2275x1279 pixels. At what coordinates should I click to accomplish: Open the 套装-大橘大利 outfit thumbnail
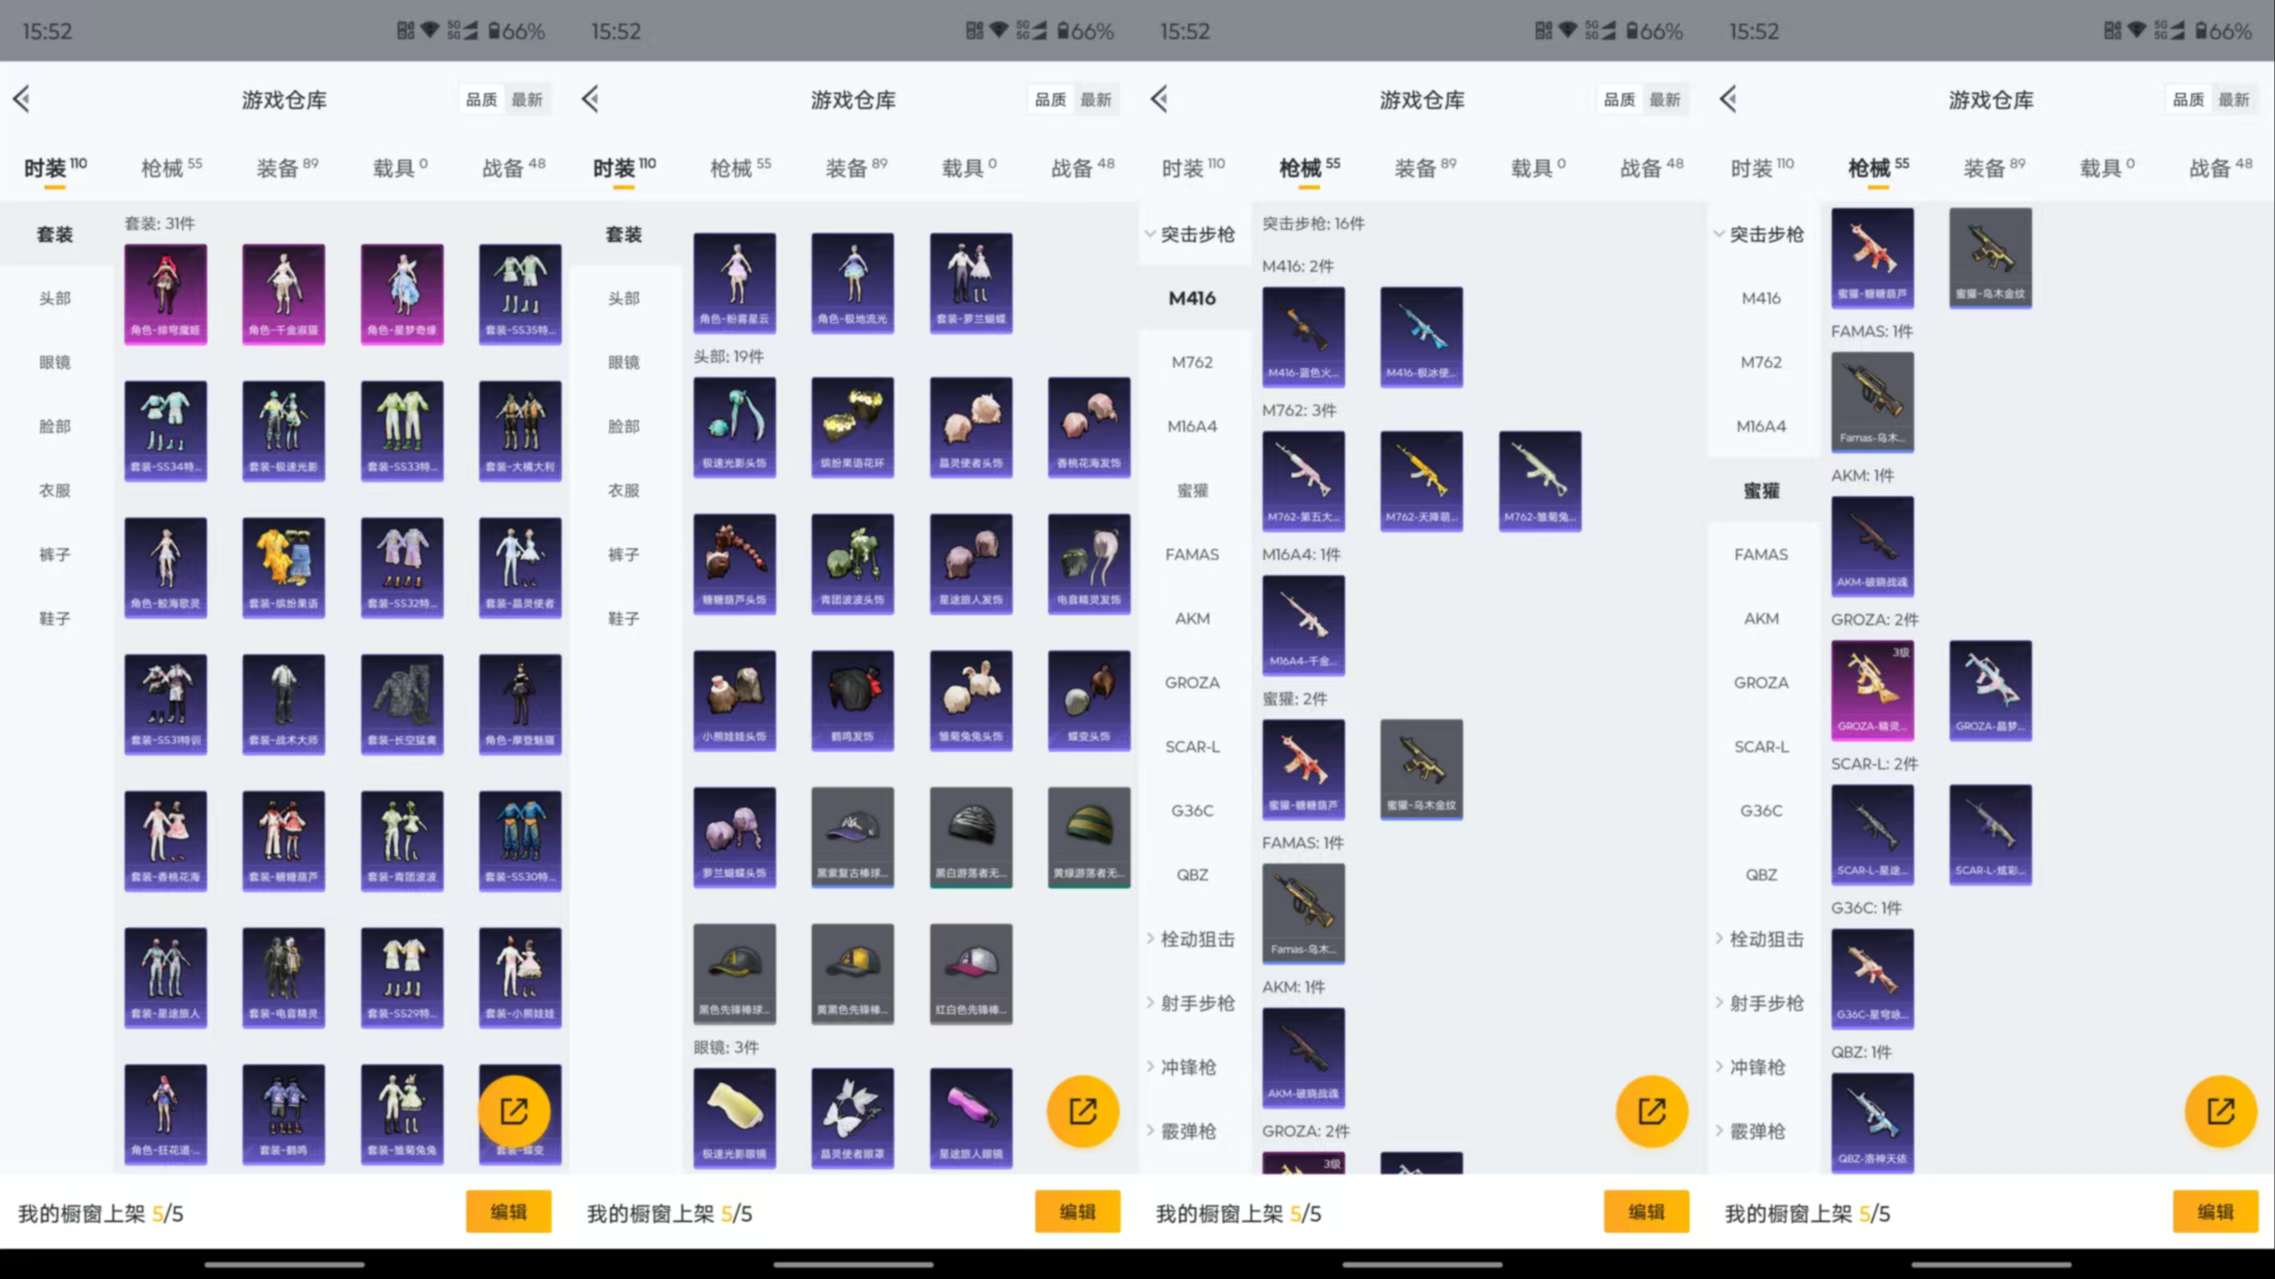click(520, 430)
